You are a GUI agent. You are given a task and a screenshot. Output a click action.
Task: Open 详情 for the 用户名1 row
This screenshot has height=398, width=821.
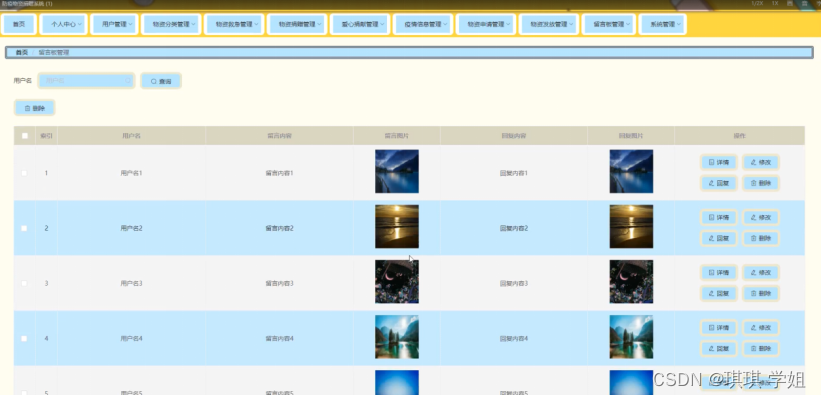[x=719, y=162]
